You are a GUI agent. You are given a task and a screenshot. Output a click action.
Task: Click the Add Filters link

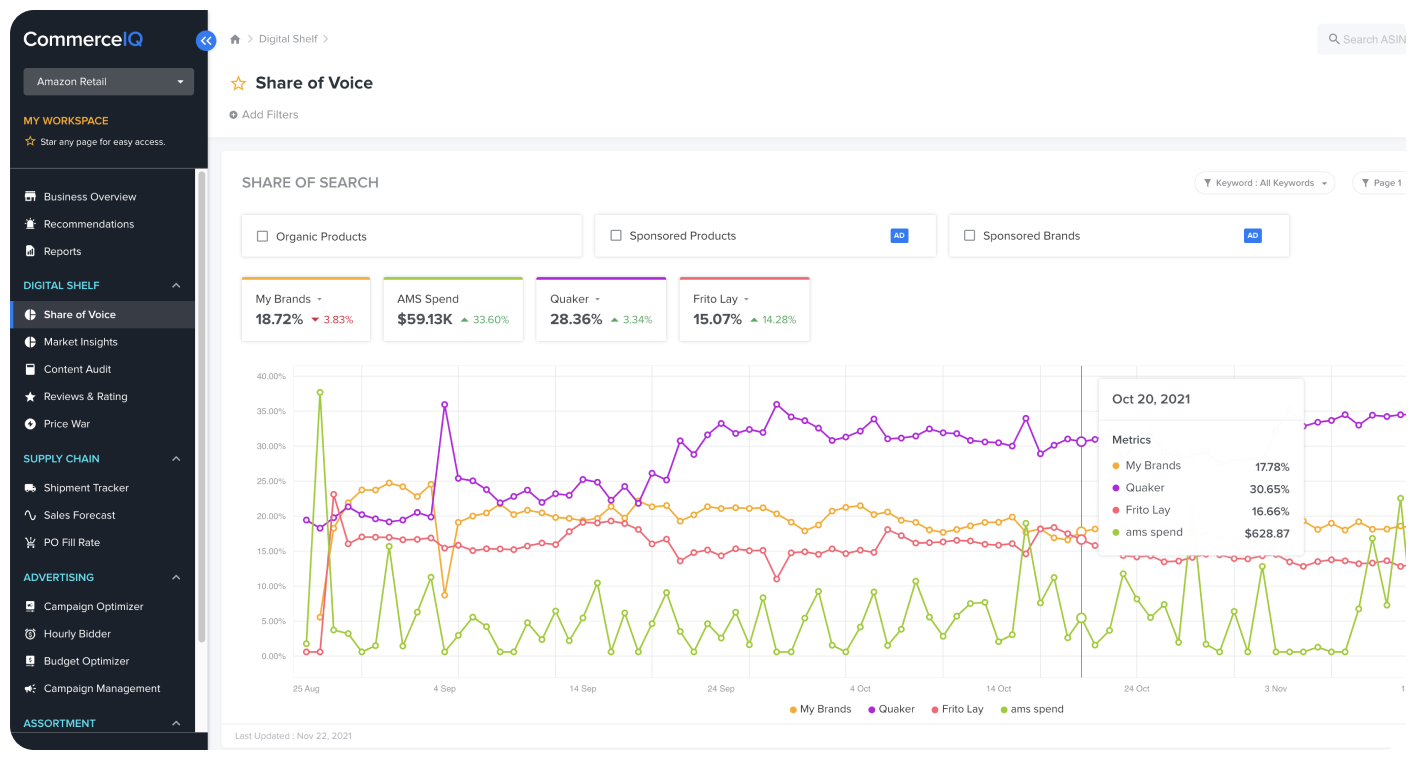(270, 115)
